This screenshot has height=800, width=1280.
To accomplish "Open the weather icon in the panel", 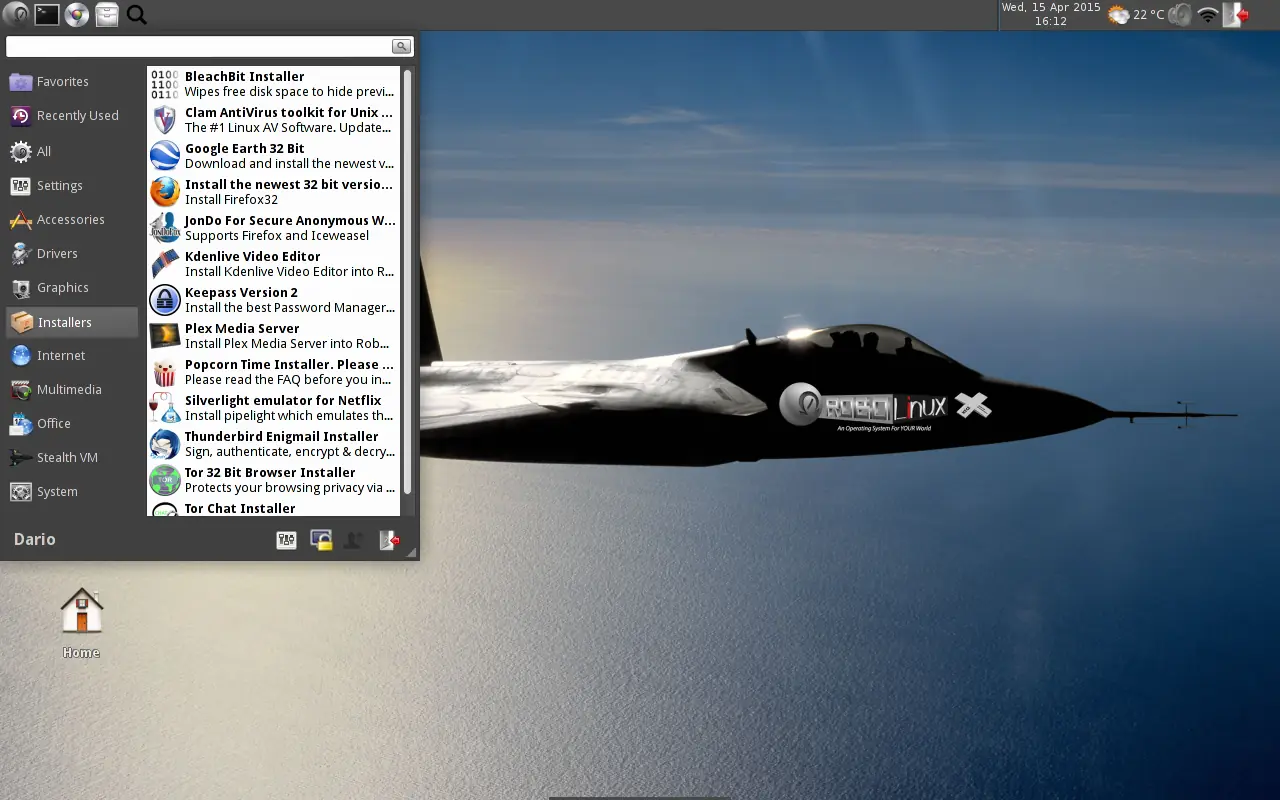I will pyautogui.click(x=1118, y=15).
